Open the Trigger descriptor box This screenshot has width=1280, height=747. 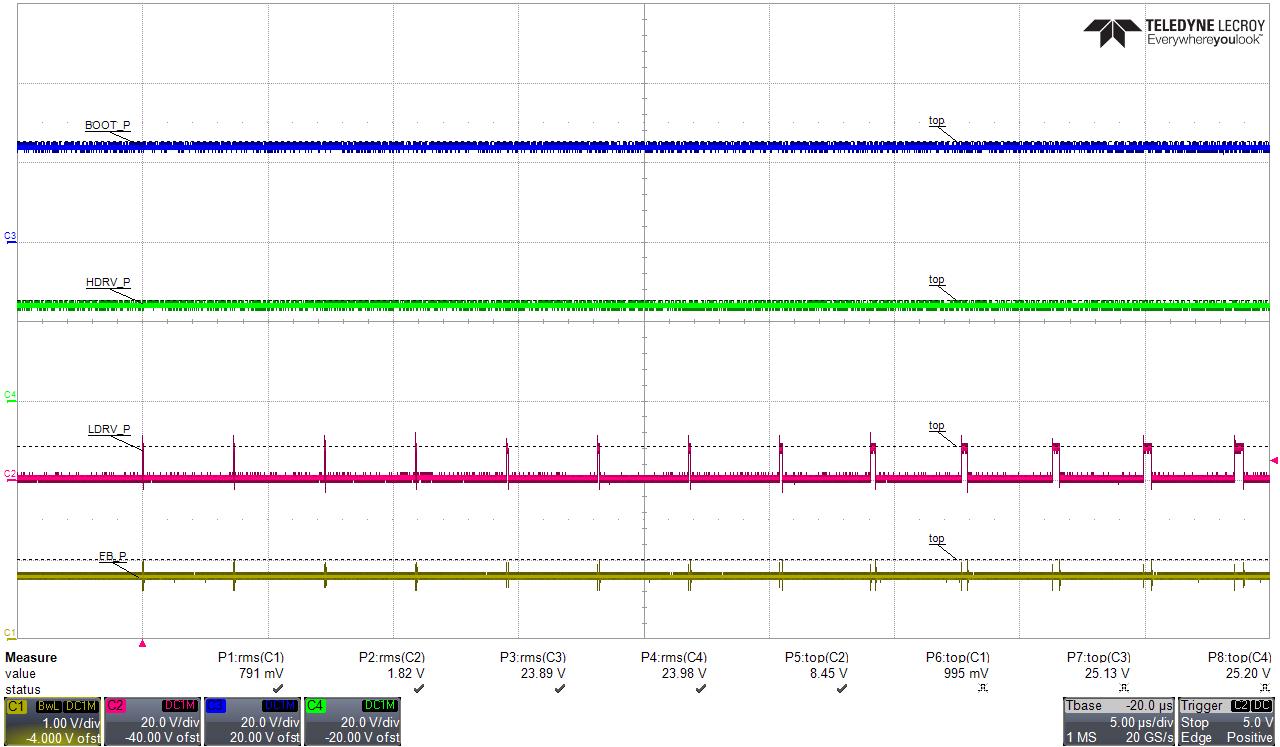point(1228,721)
